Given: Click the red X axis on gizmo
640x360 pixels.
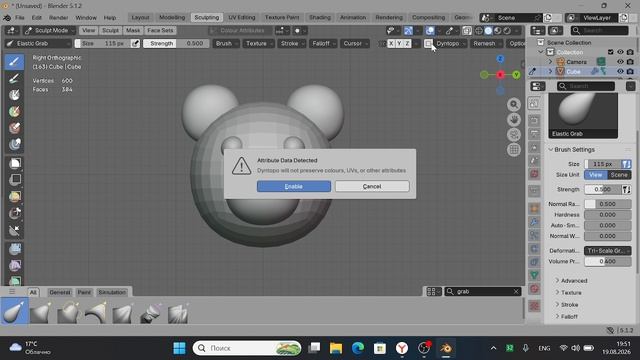Looking at the screenshot, I should point(500,75).
